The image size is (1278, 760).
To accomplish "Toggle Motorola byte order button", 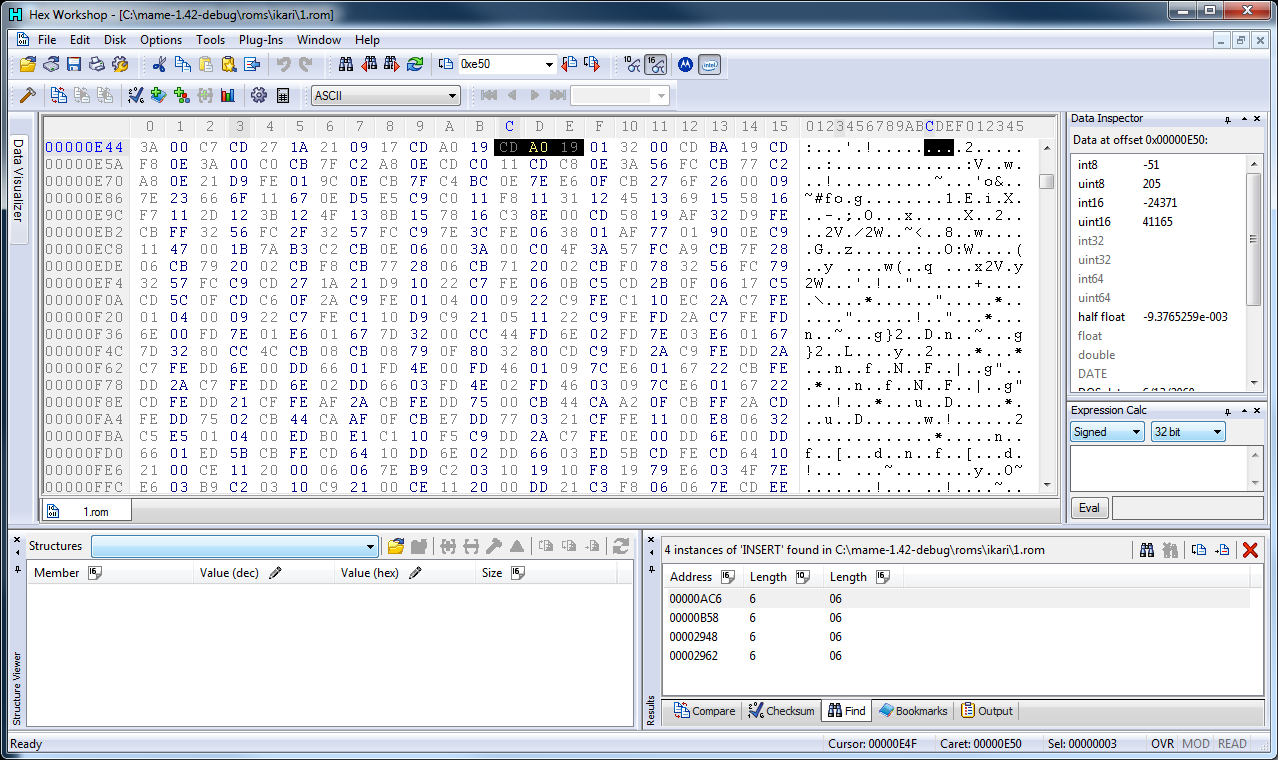I will [x=685, y=64].
